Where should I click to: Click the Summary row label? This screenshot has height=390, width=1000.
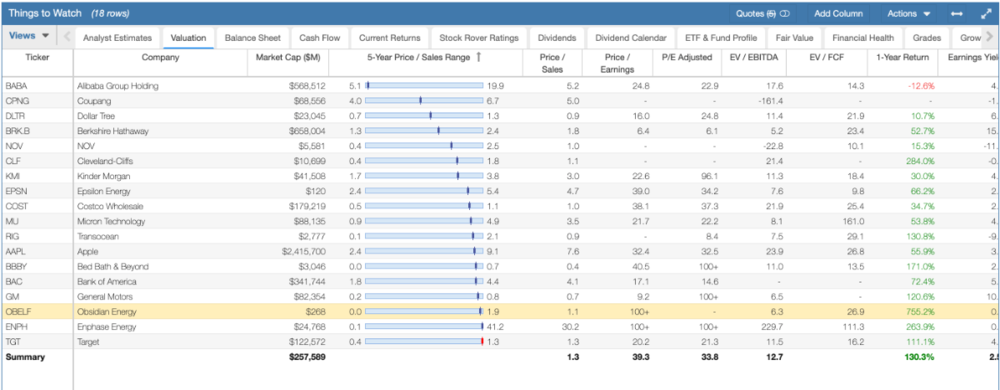[25, 357]
